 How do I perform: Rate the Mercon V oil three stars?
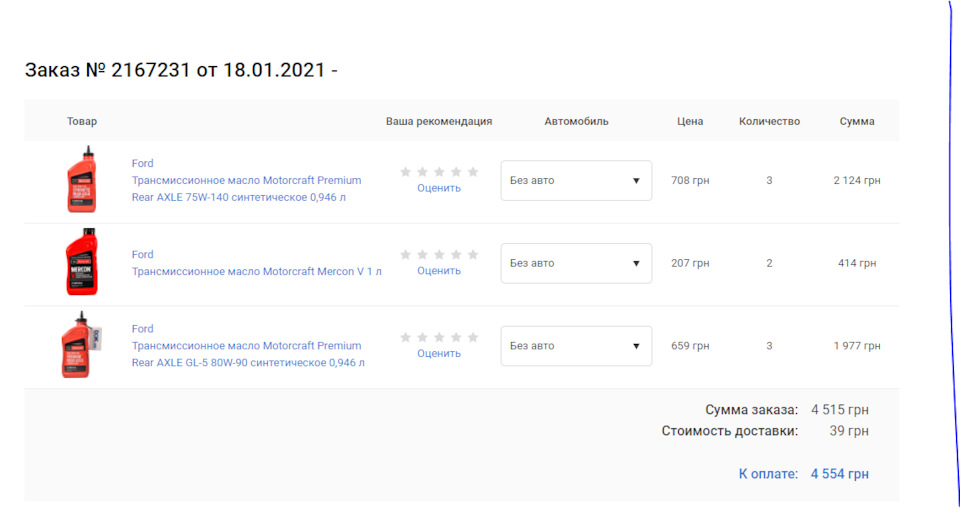pyautogui.click(x=439, y=255)
